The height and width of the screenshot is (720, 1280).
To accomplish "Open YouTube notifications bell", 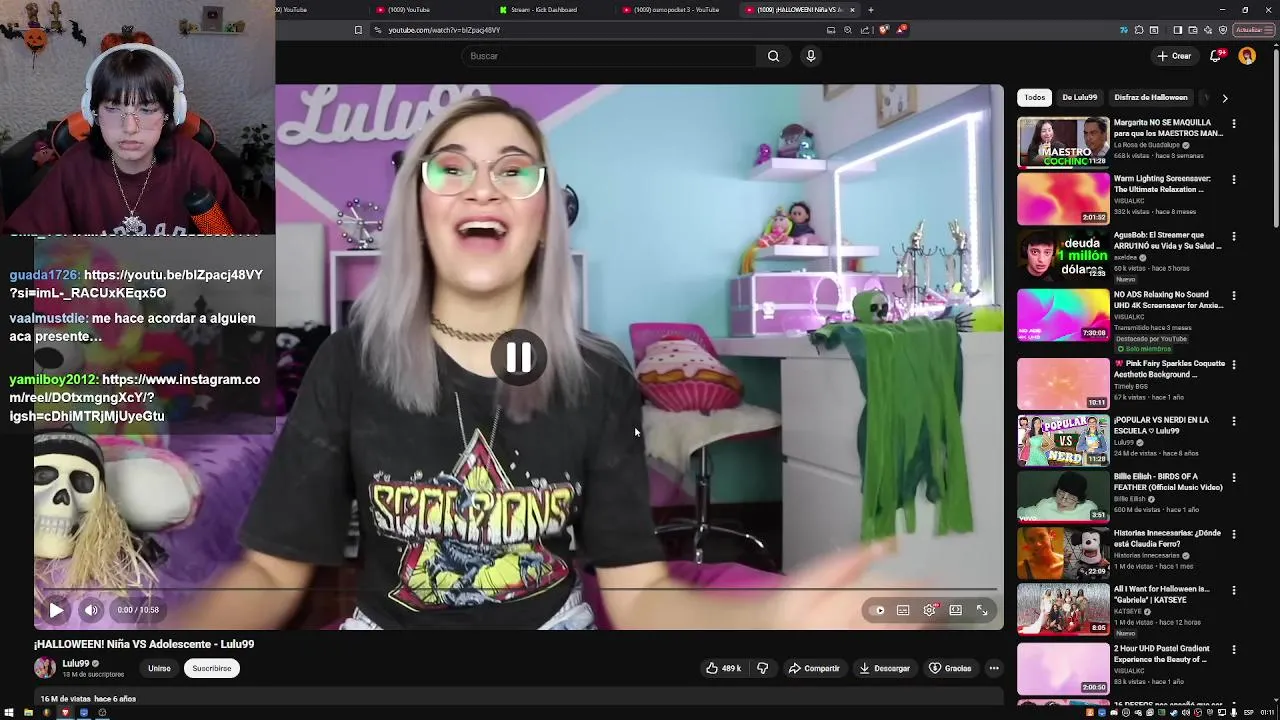I will coord(1216,56).
